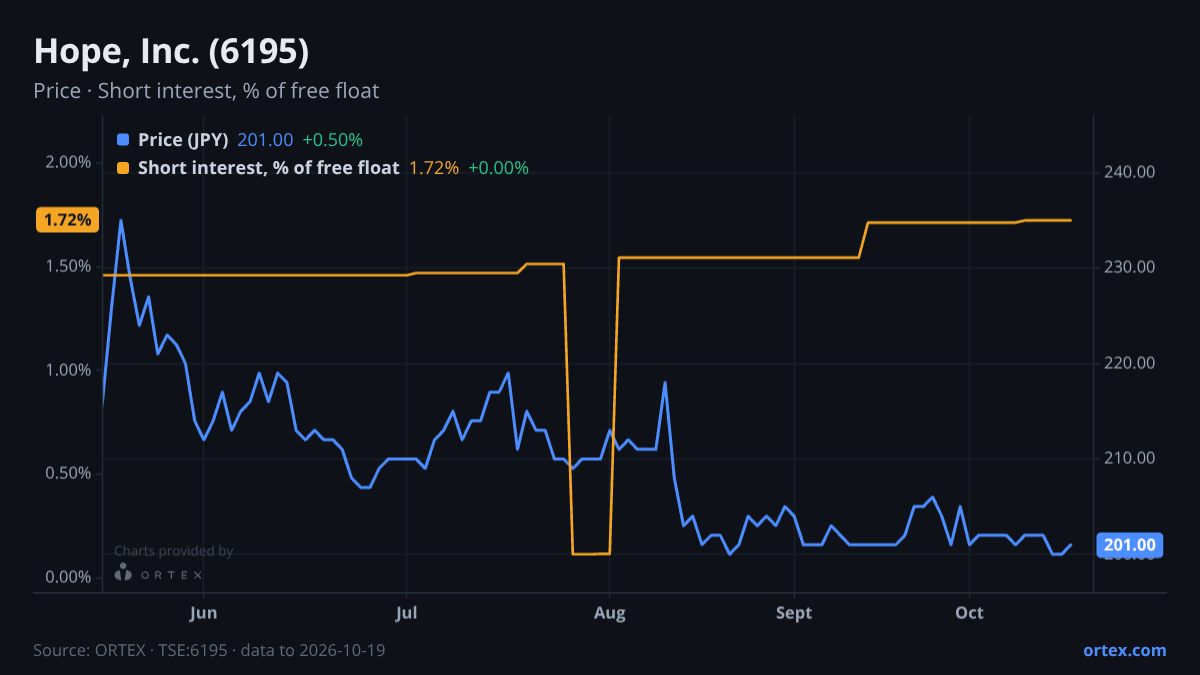Click the 240.00 right axis label
Image resolution: width=1200 pixels, height=675 pixels.
[1130, 172]
